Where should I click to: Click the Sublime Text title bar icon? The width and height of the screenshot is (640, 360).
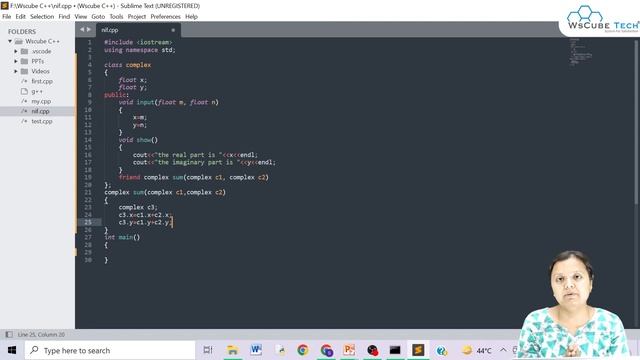[x=5, y=6]
